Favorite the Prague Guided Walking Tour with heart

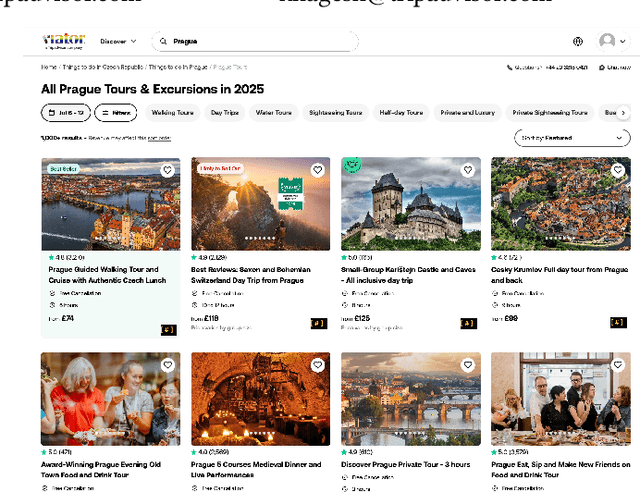coord(168,170)
